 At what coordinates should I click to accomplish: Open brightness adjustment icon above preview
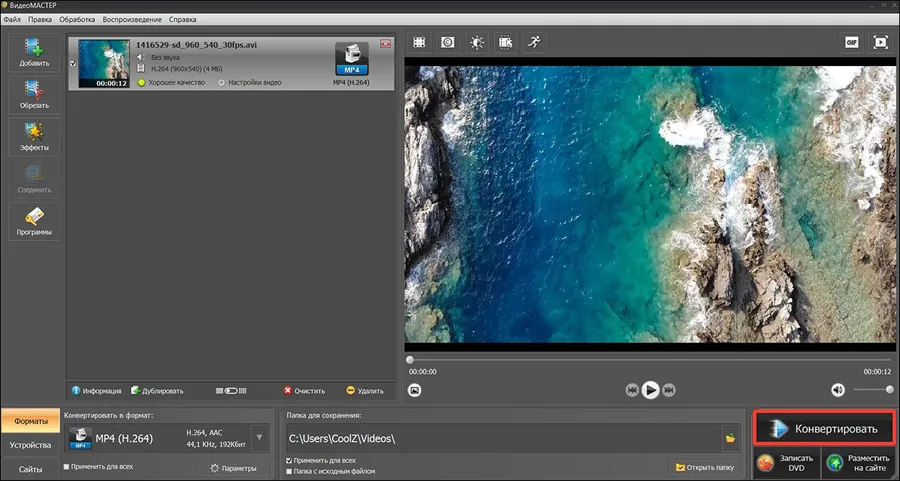click(x=477, y=42)
